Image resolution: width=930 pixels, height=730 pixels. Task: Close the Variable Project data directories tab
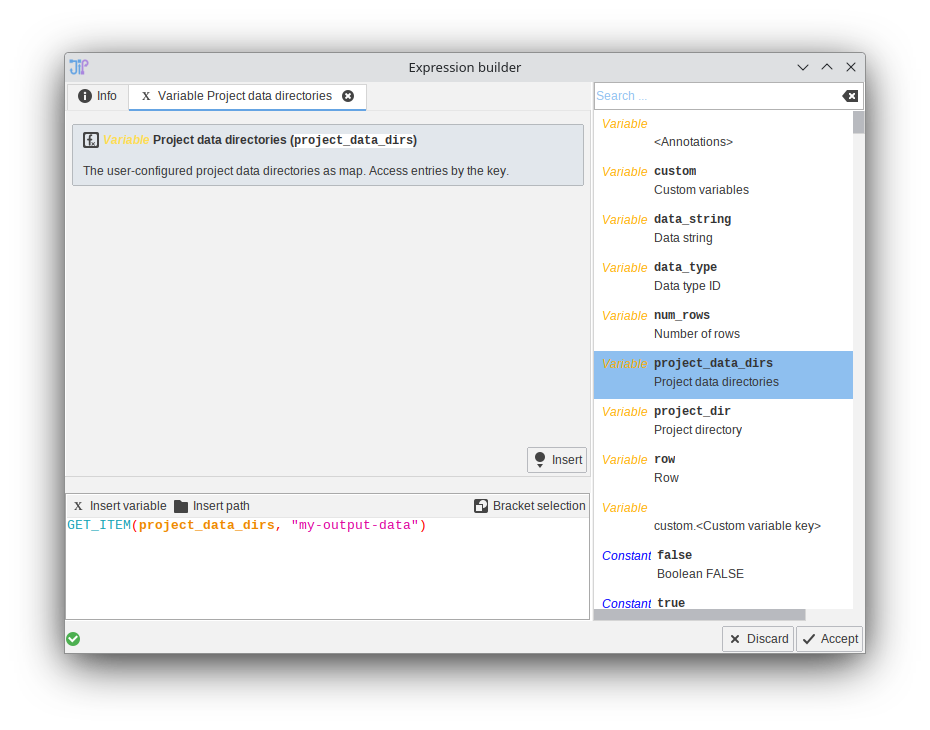pos(348,96)
